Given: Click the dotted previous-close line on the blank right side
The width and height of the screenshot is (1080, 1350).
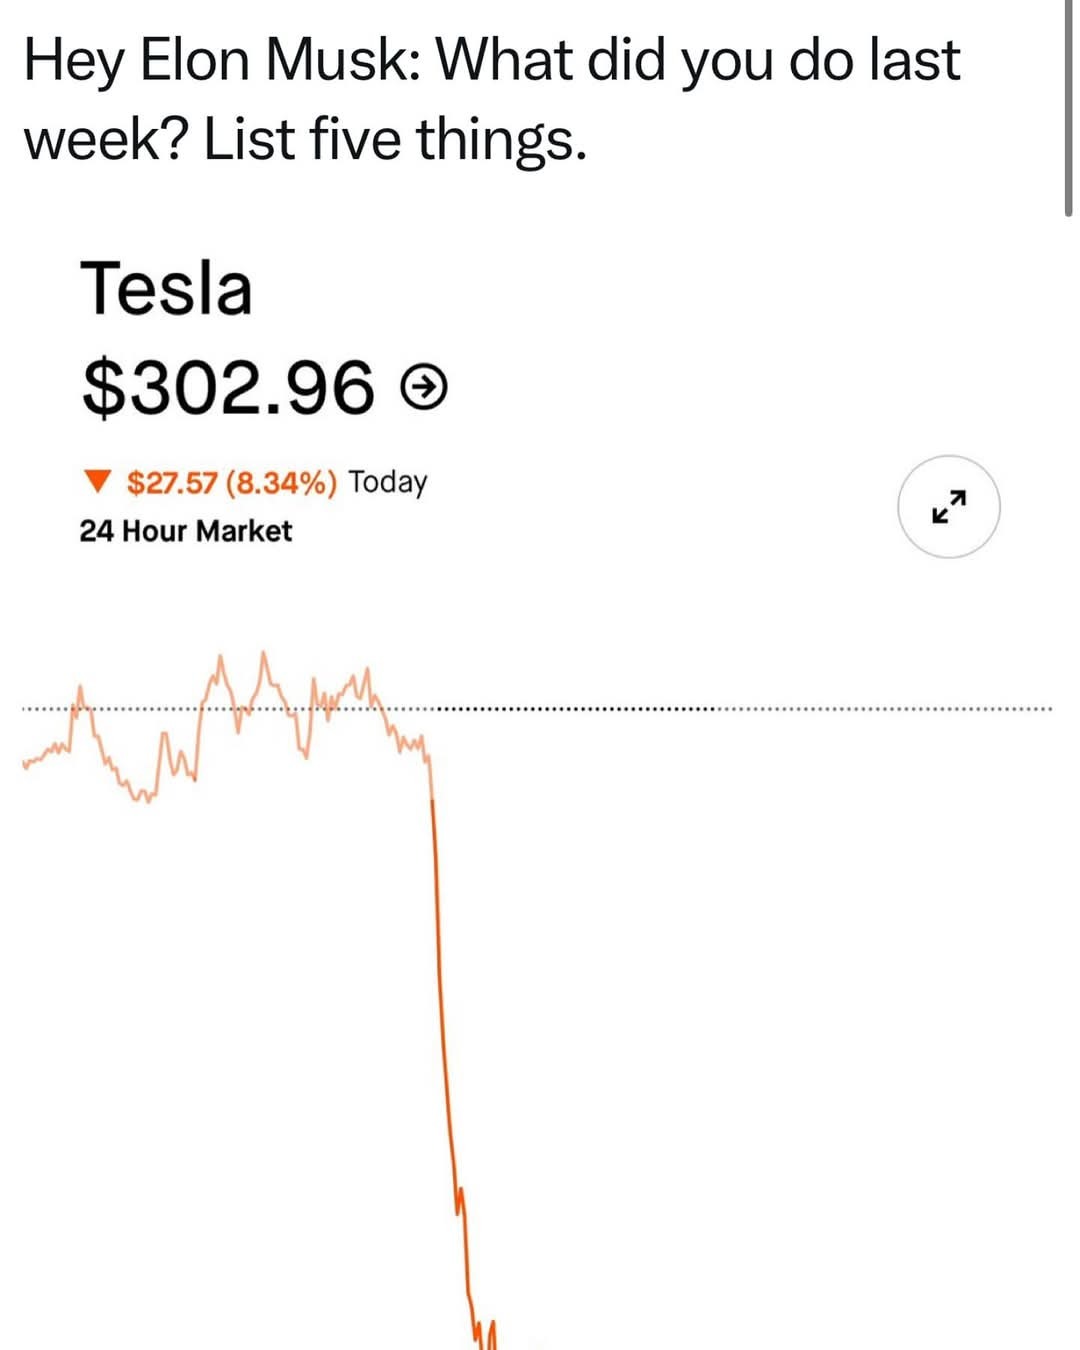Looking at the screenshot, I should (740, 710).
